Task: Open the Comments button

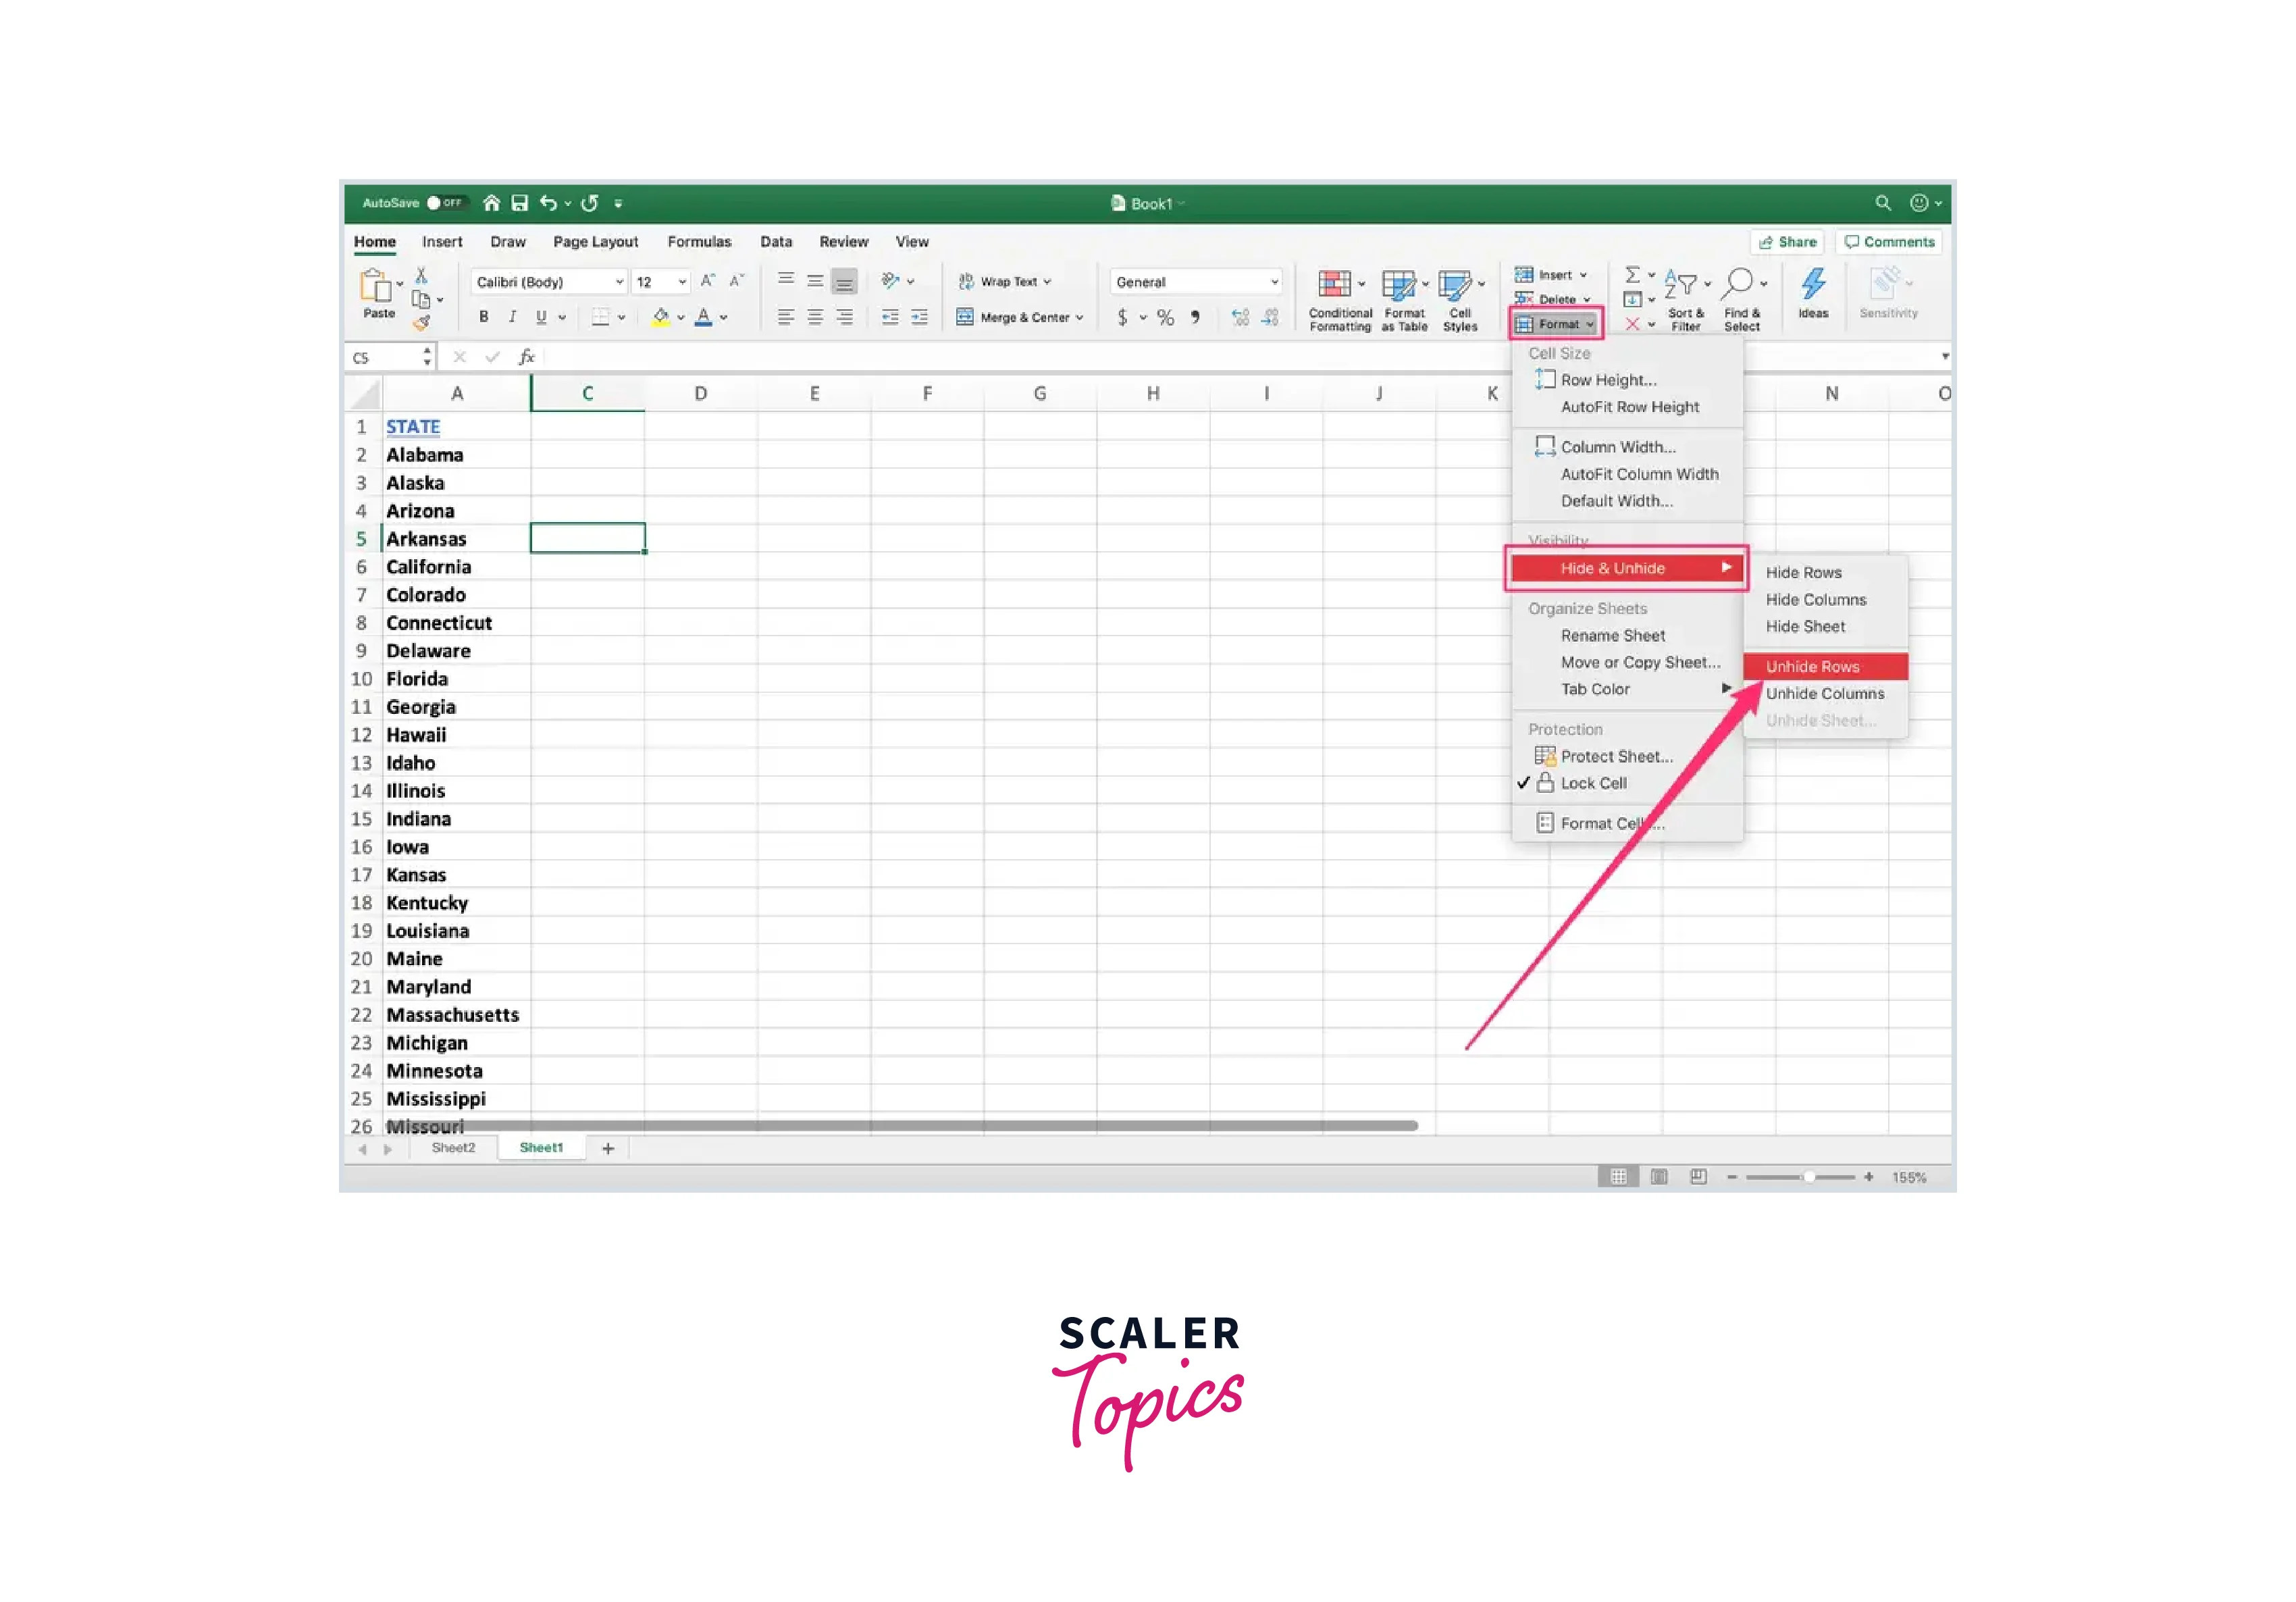Action: [x=1889, y=242]
